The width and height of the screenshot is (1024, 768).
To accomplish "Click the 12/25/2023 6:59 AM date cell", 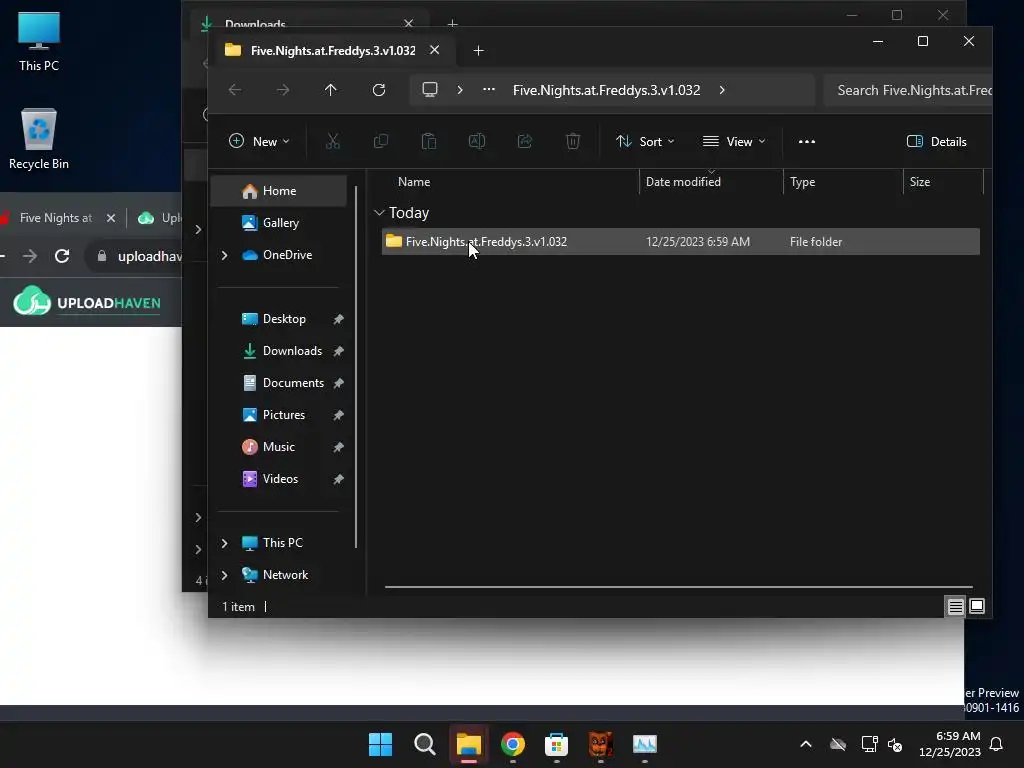I will [697, 242].
